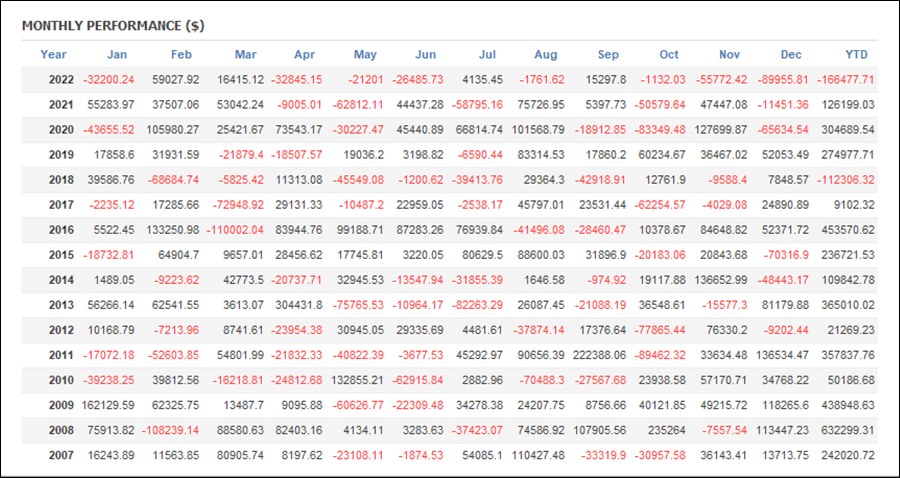Select the 2016 year row label
Image resolution: width=900 pixels, height=478 pixels.
click(x=61, y=230)
